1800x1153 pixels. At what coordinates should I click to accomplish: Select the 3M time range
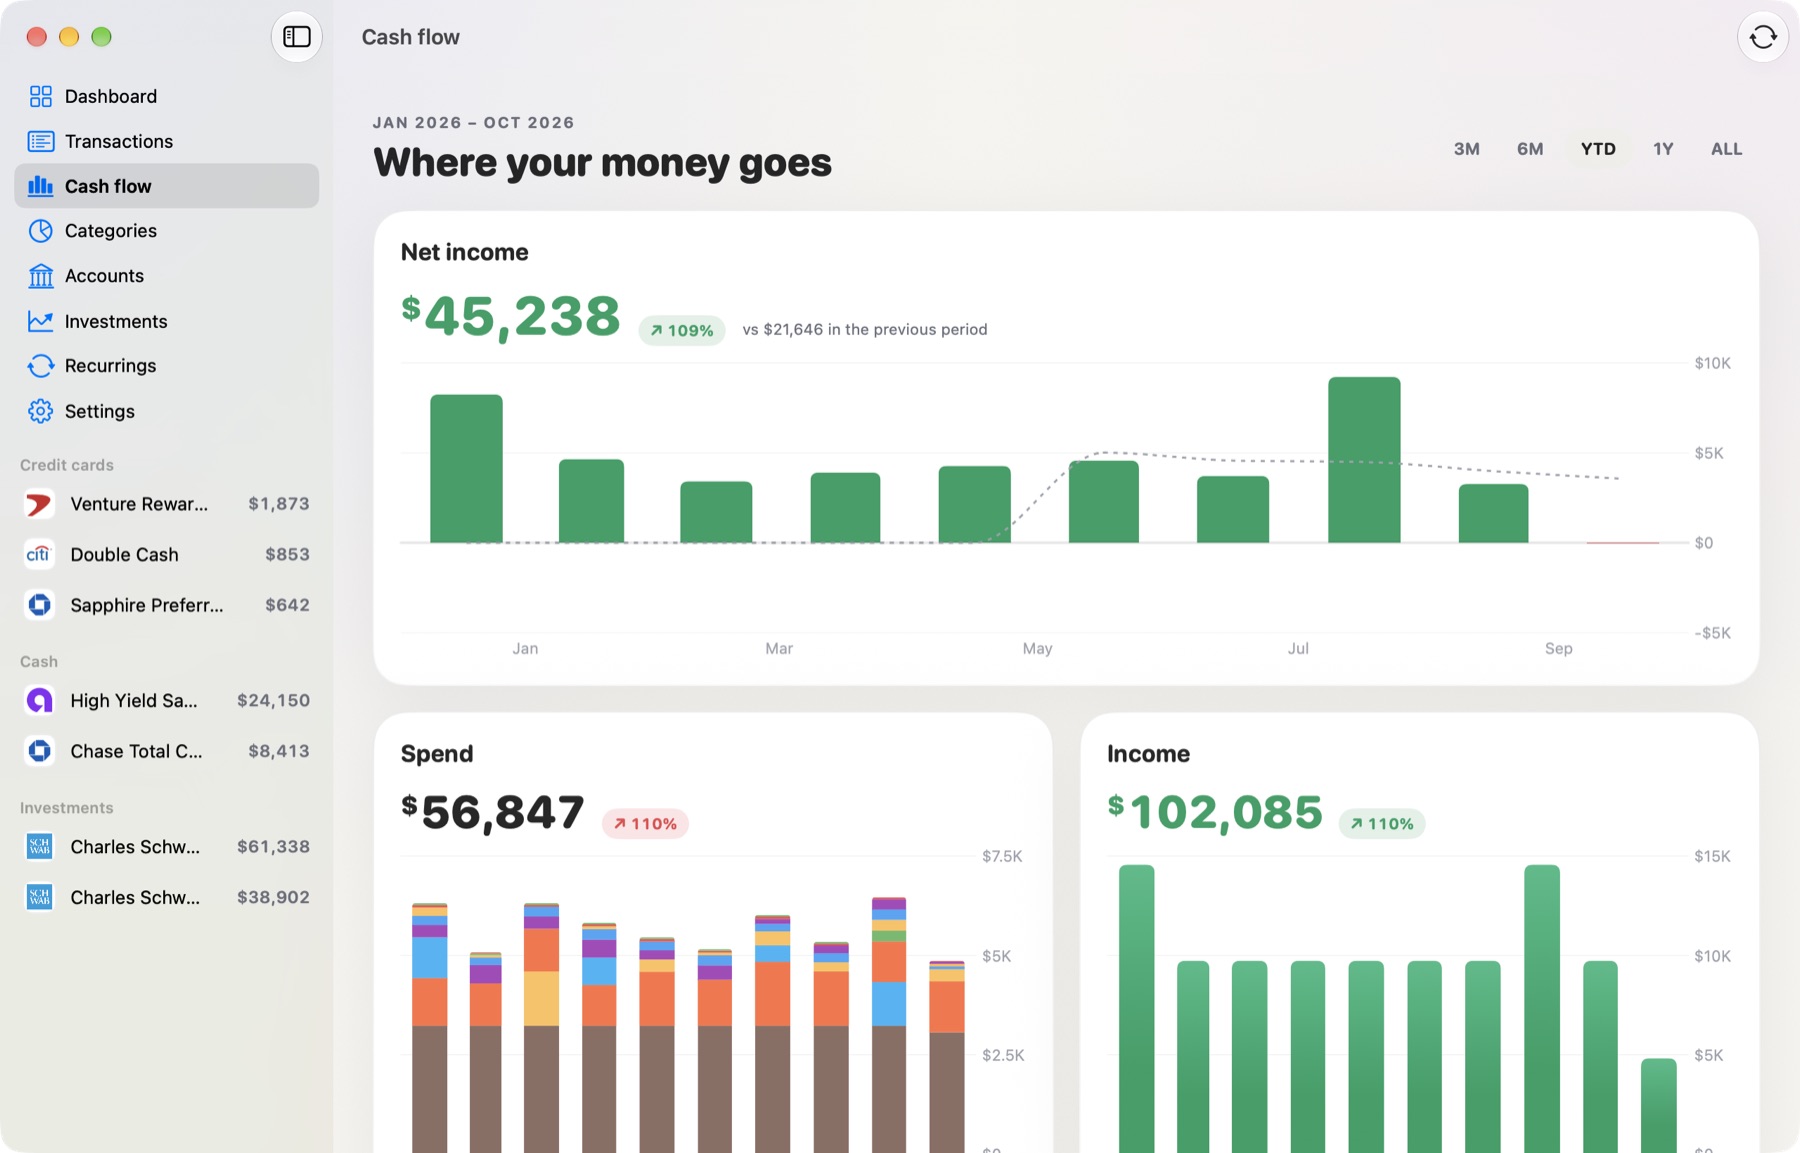pyautogui.click(x=1466, y=149)
